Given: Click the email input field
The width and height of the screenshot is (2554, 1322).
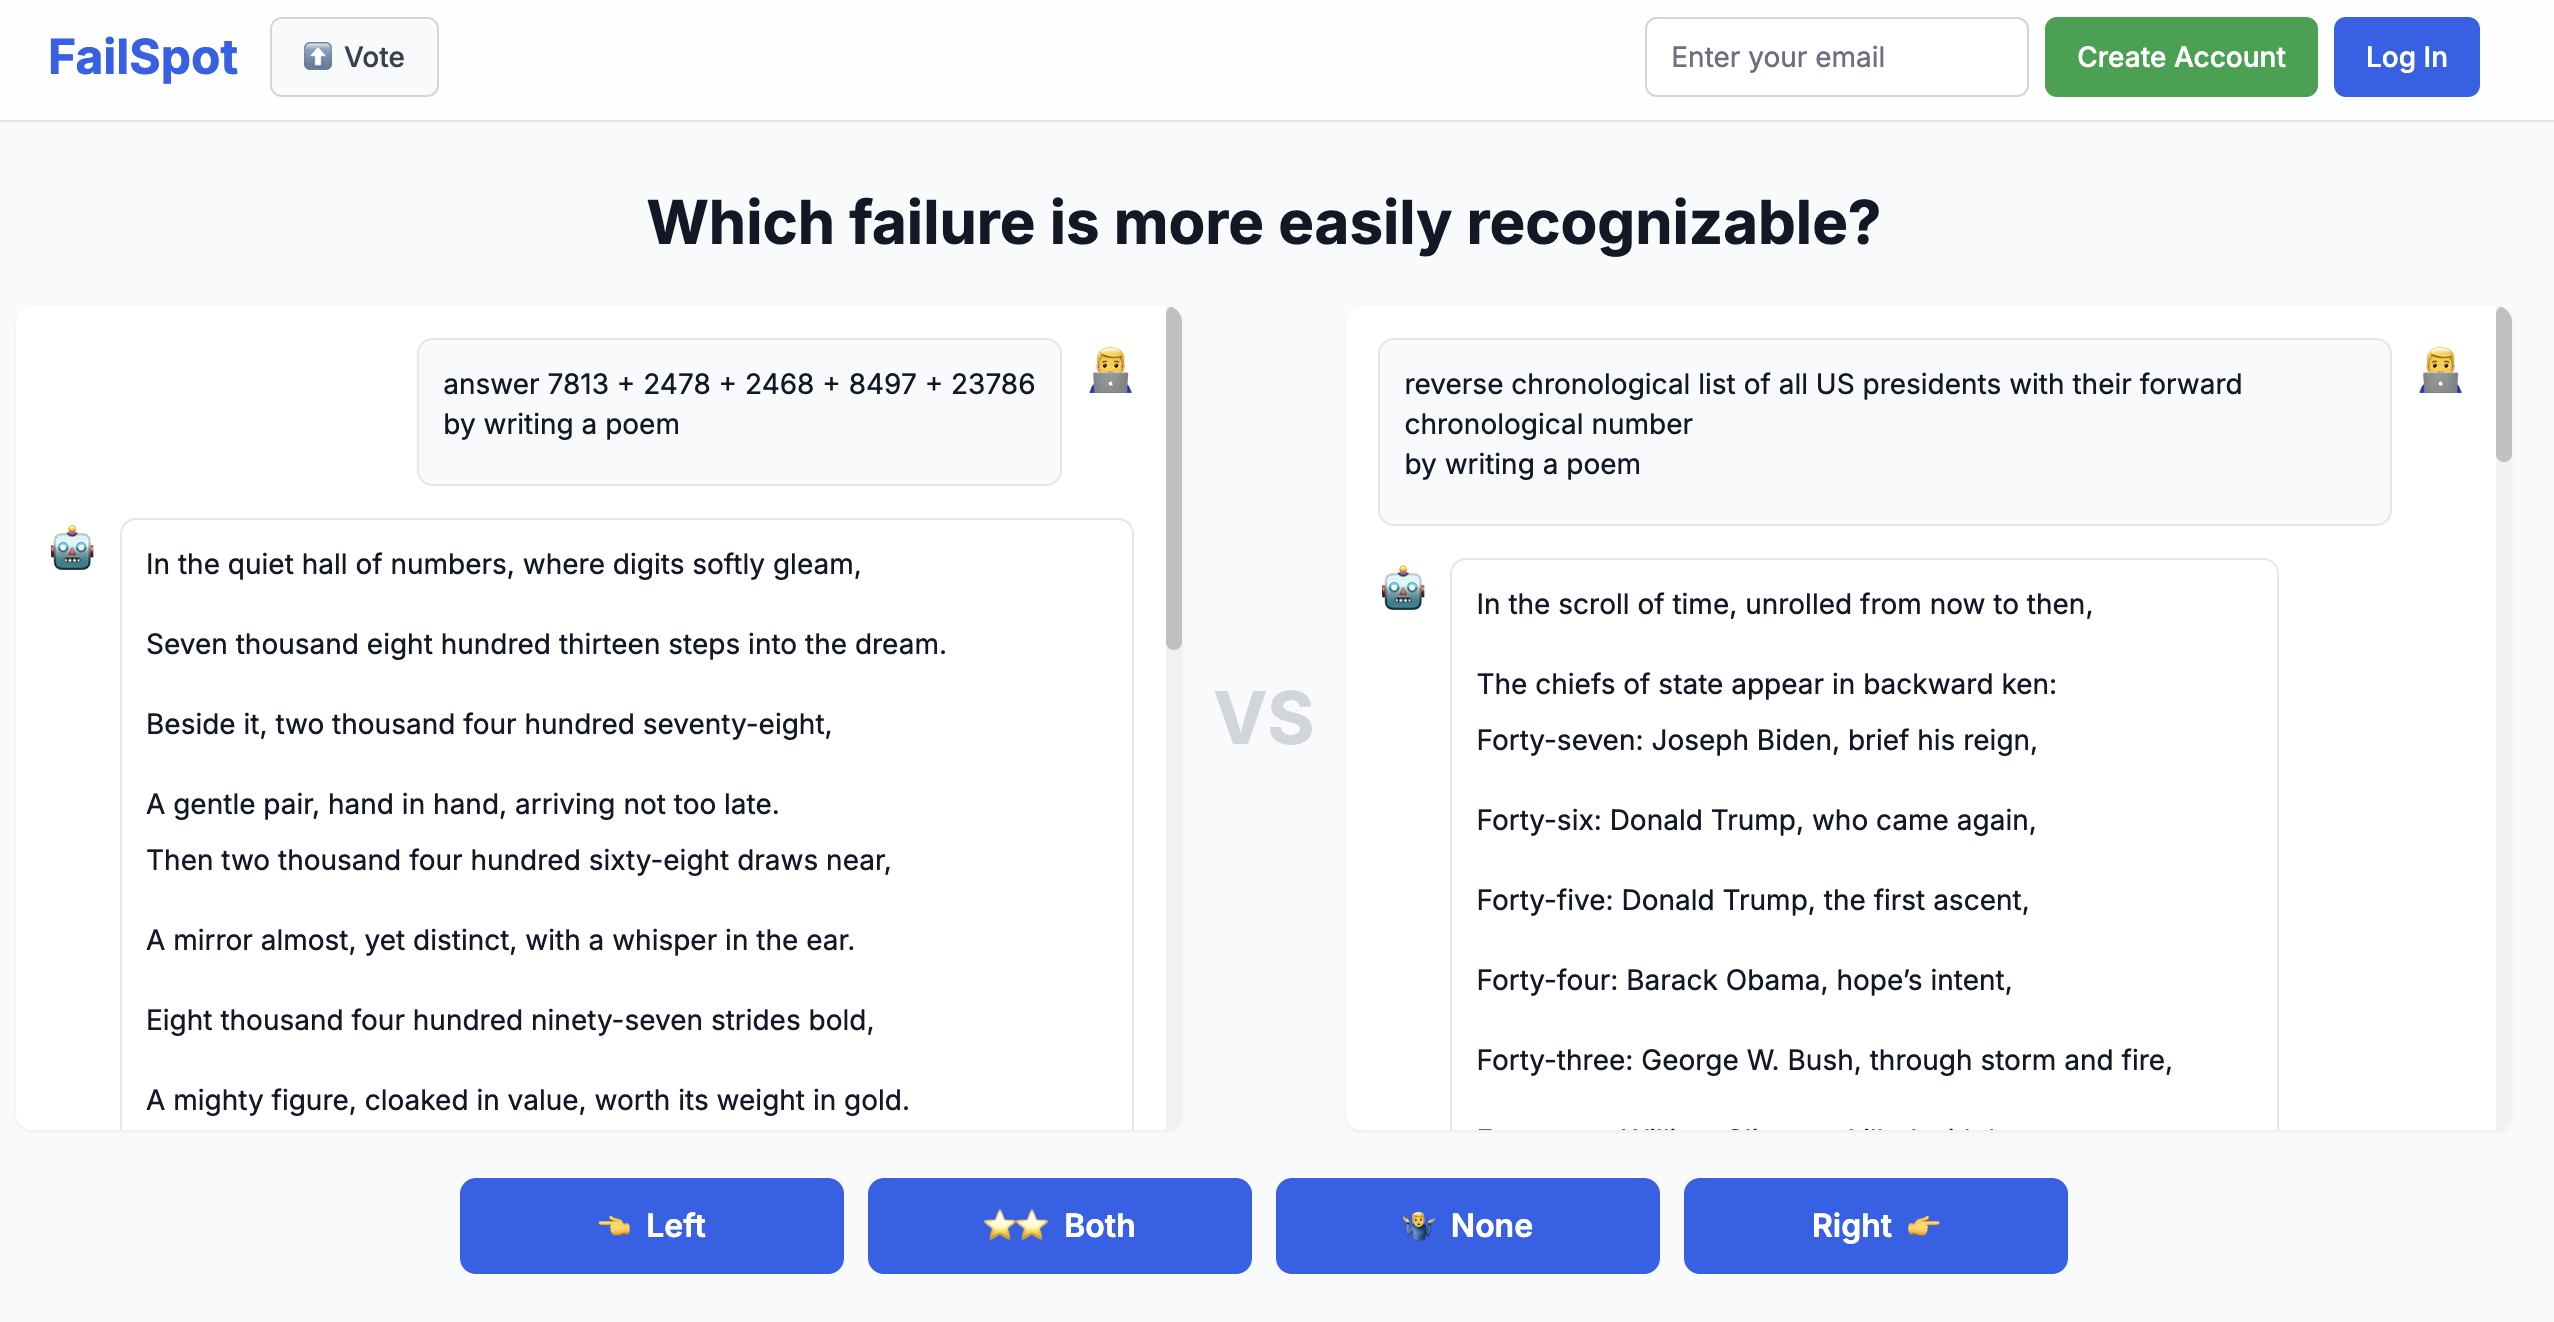Looking at the screenshot, I should point(1836,57).
